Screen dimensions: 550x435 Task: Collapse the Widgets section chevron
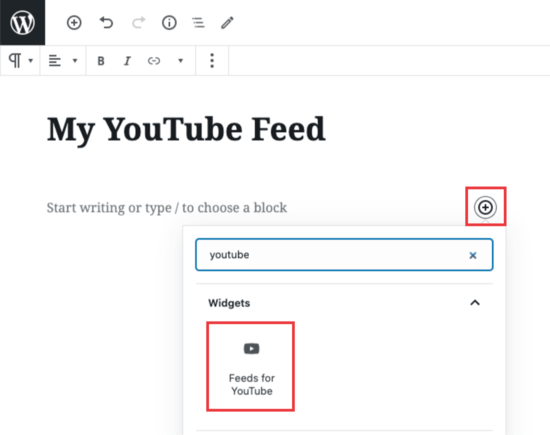tap(475, 302)
